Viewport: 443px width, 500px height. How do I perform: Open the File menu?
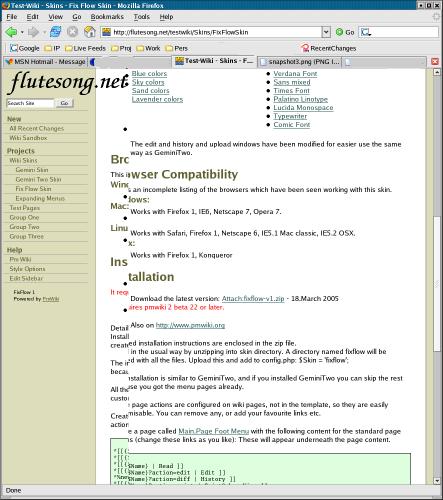[12, 17]
